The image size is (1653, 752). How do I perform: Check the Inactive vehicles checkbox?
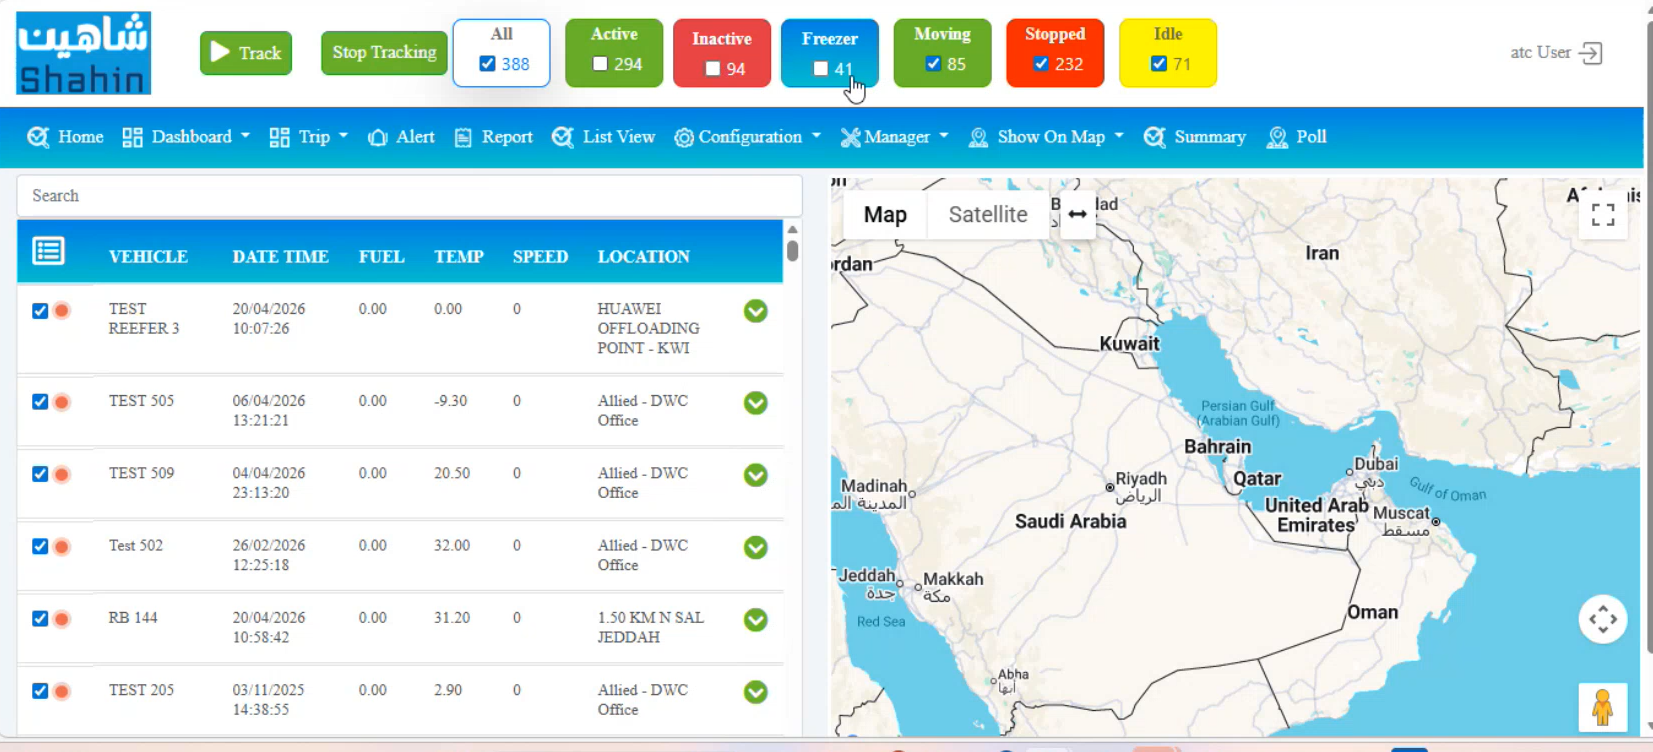tap(713, 69)
